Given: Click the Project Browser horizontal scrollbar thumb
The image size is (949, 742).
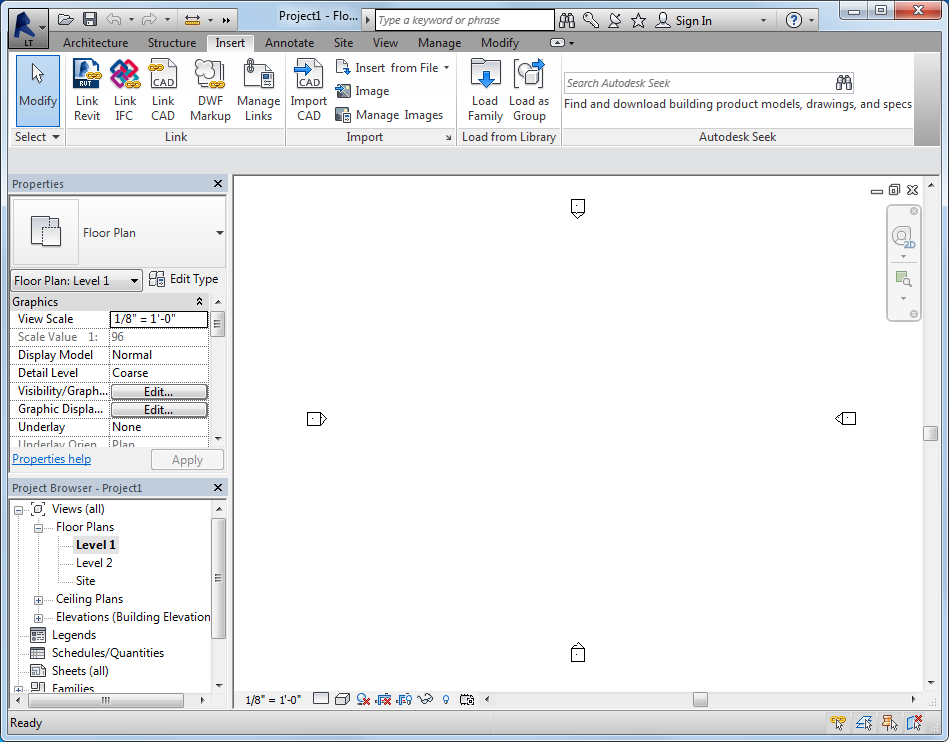Looking at the screenshot, I should 106,700.
